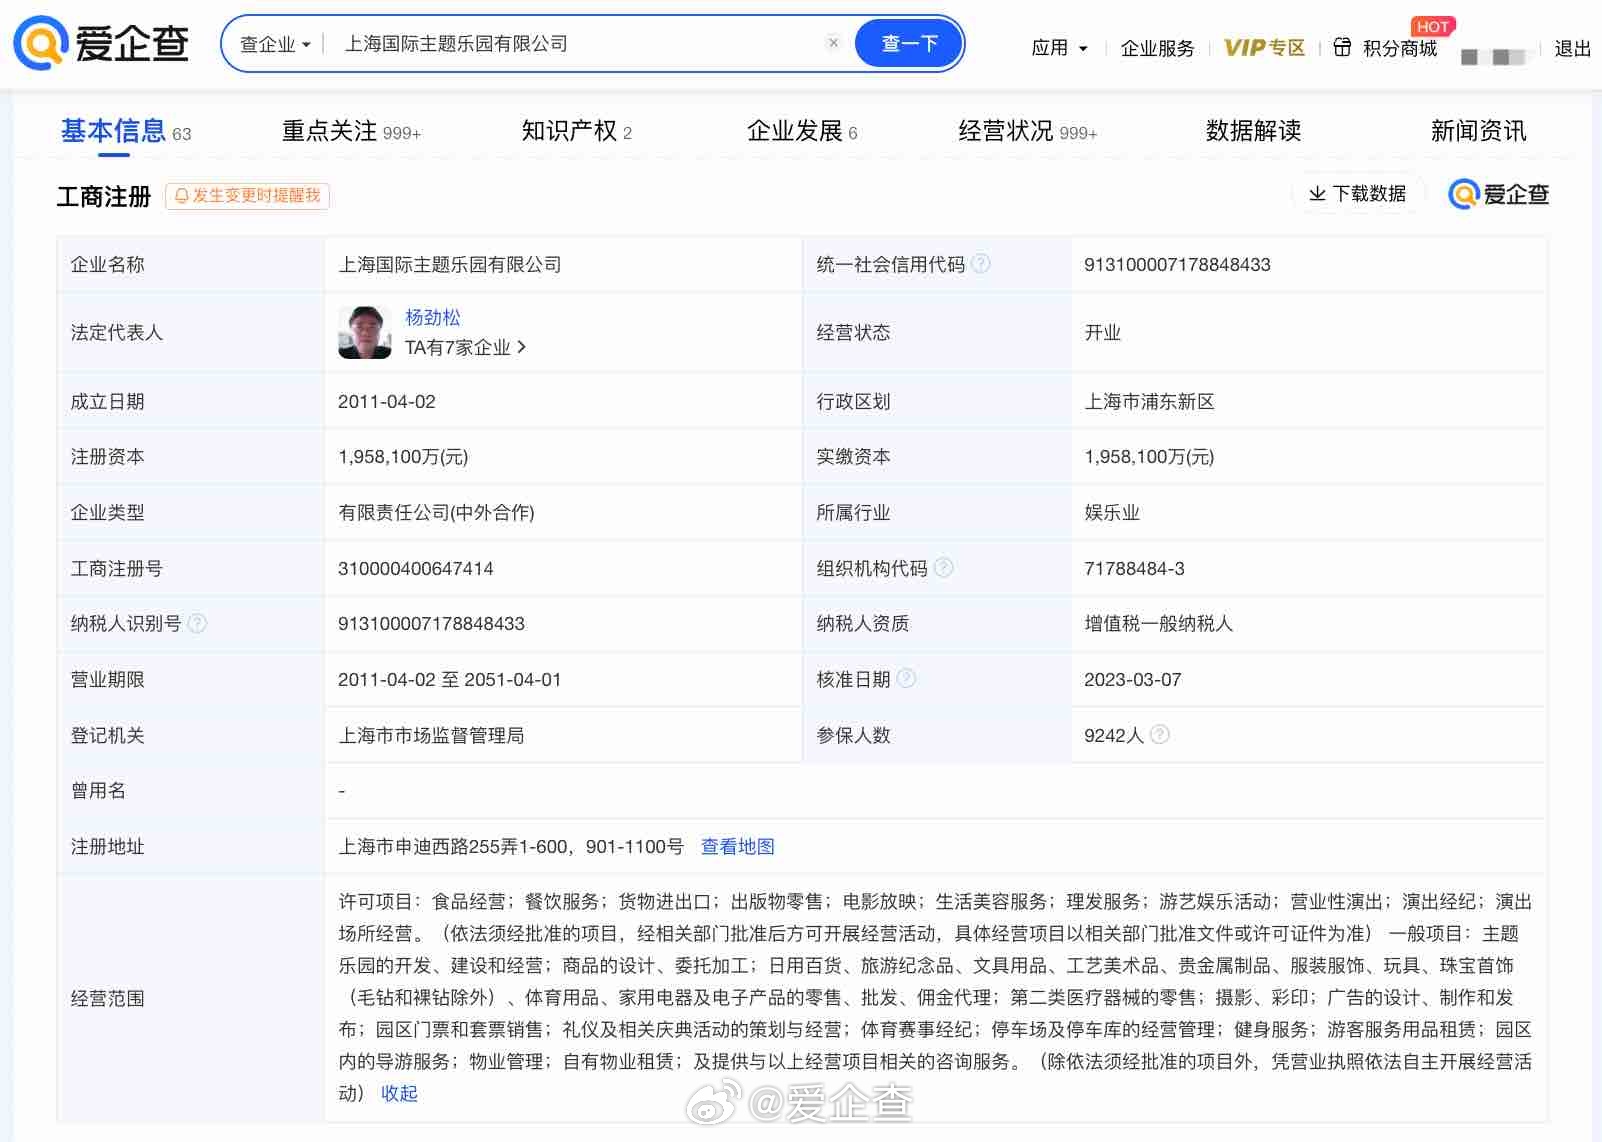This screenshot has width=1602, height=1142.
Task: Click company name 上海国际主题乐园有限公司 cell
Action: pos(450,264)
